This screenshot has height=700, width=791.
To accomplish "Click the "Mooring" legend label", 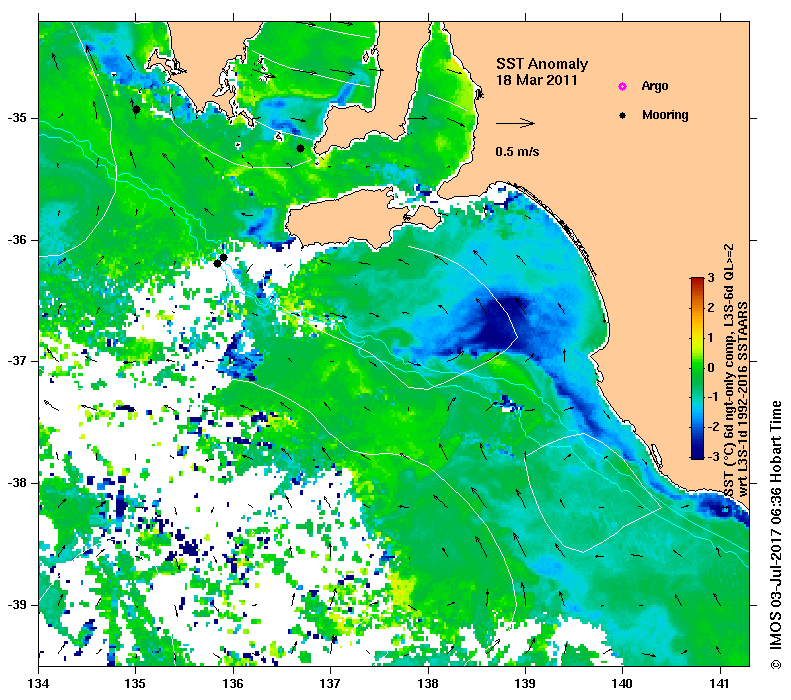I will point(665,115).
